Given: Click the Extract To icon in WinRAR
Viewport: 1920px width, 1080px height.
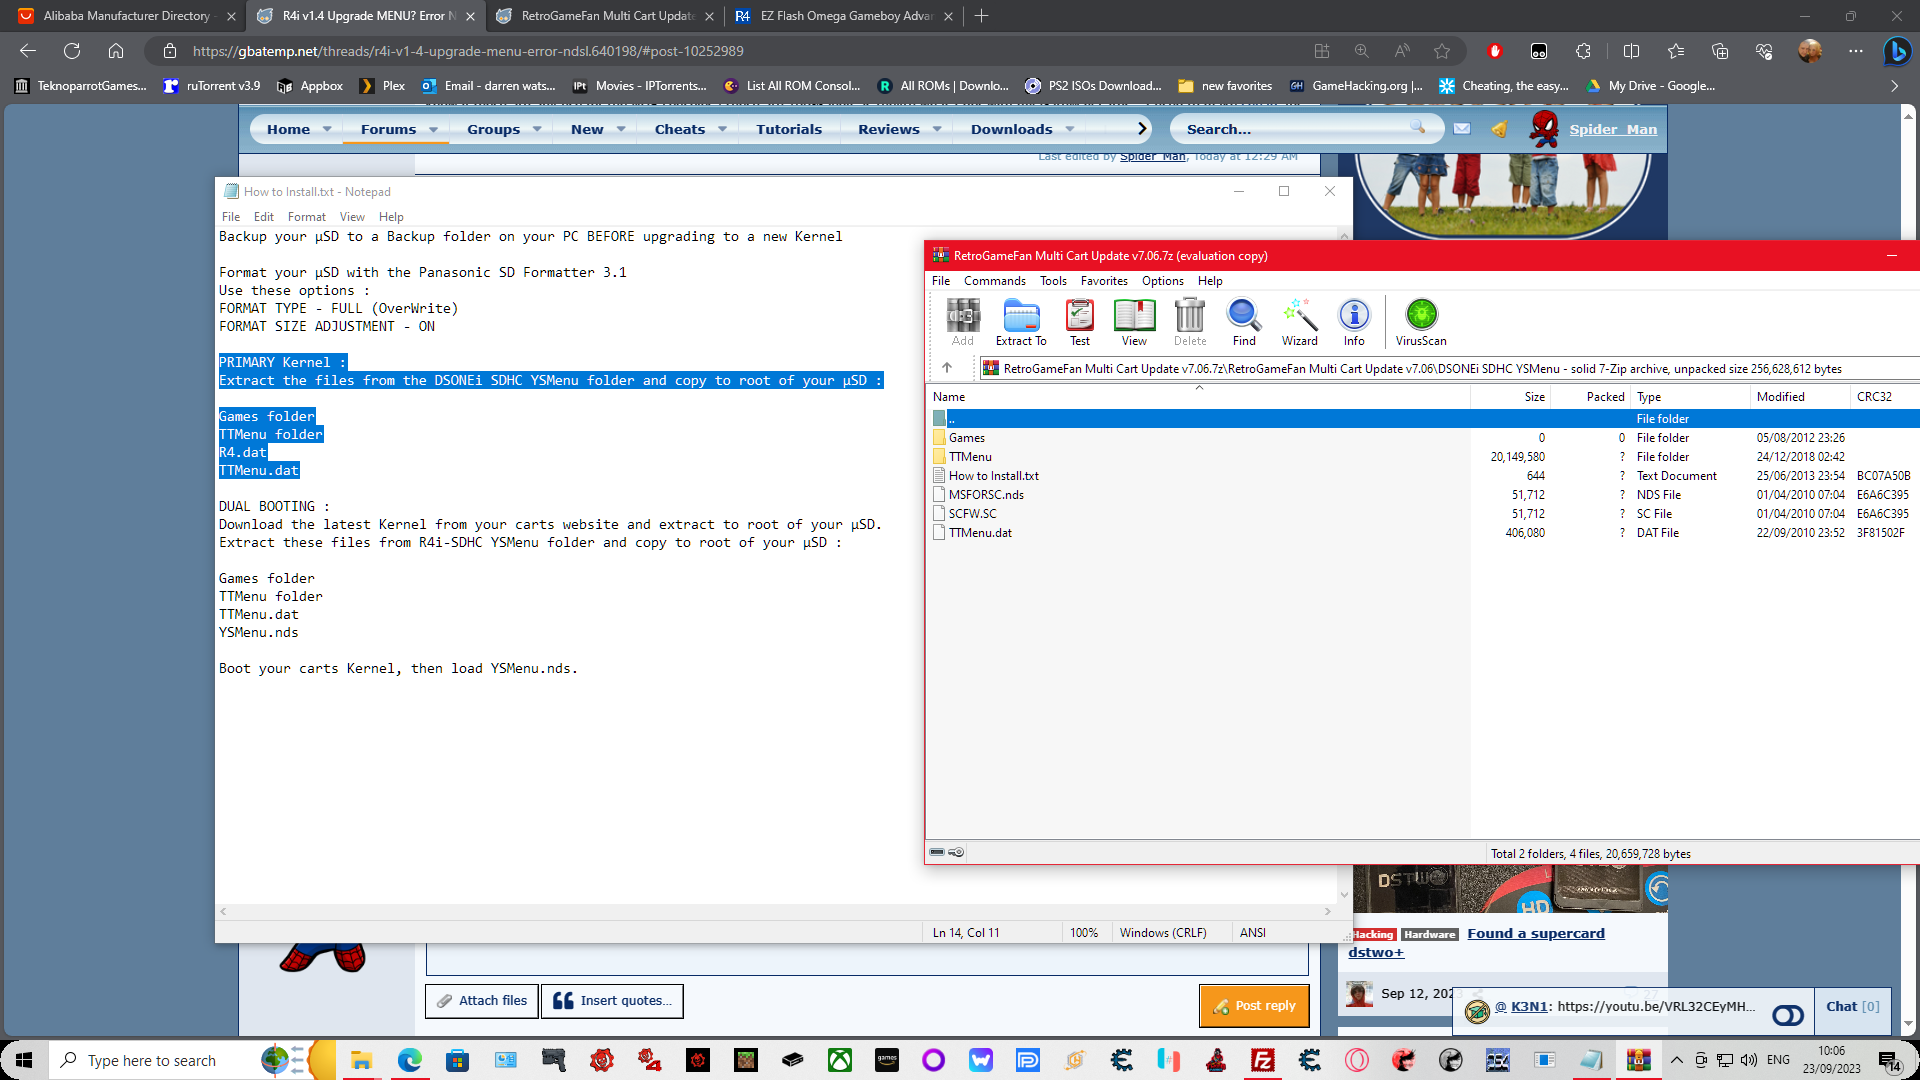Looking at the screenshot, I should (x=1021, y=322).
